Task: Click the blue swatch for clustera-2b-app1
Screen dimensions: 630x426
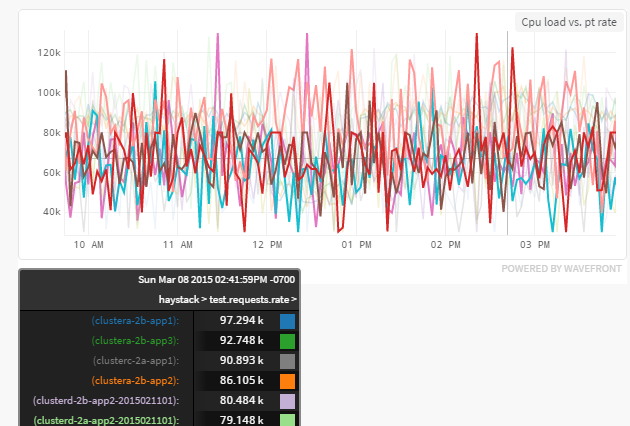Action: [287, 322]
